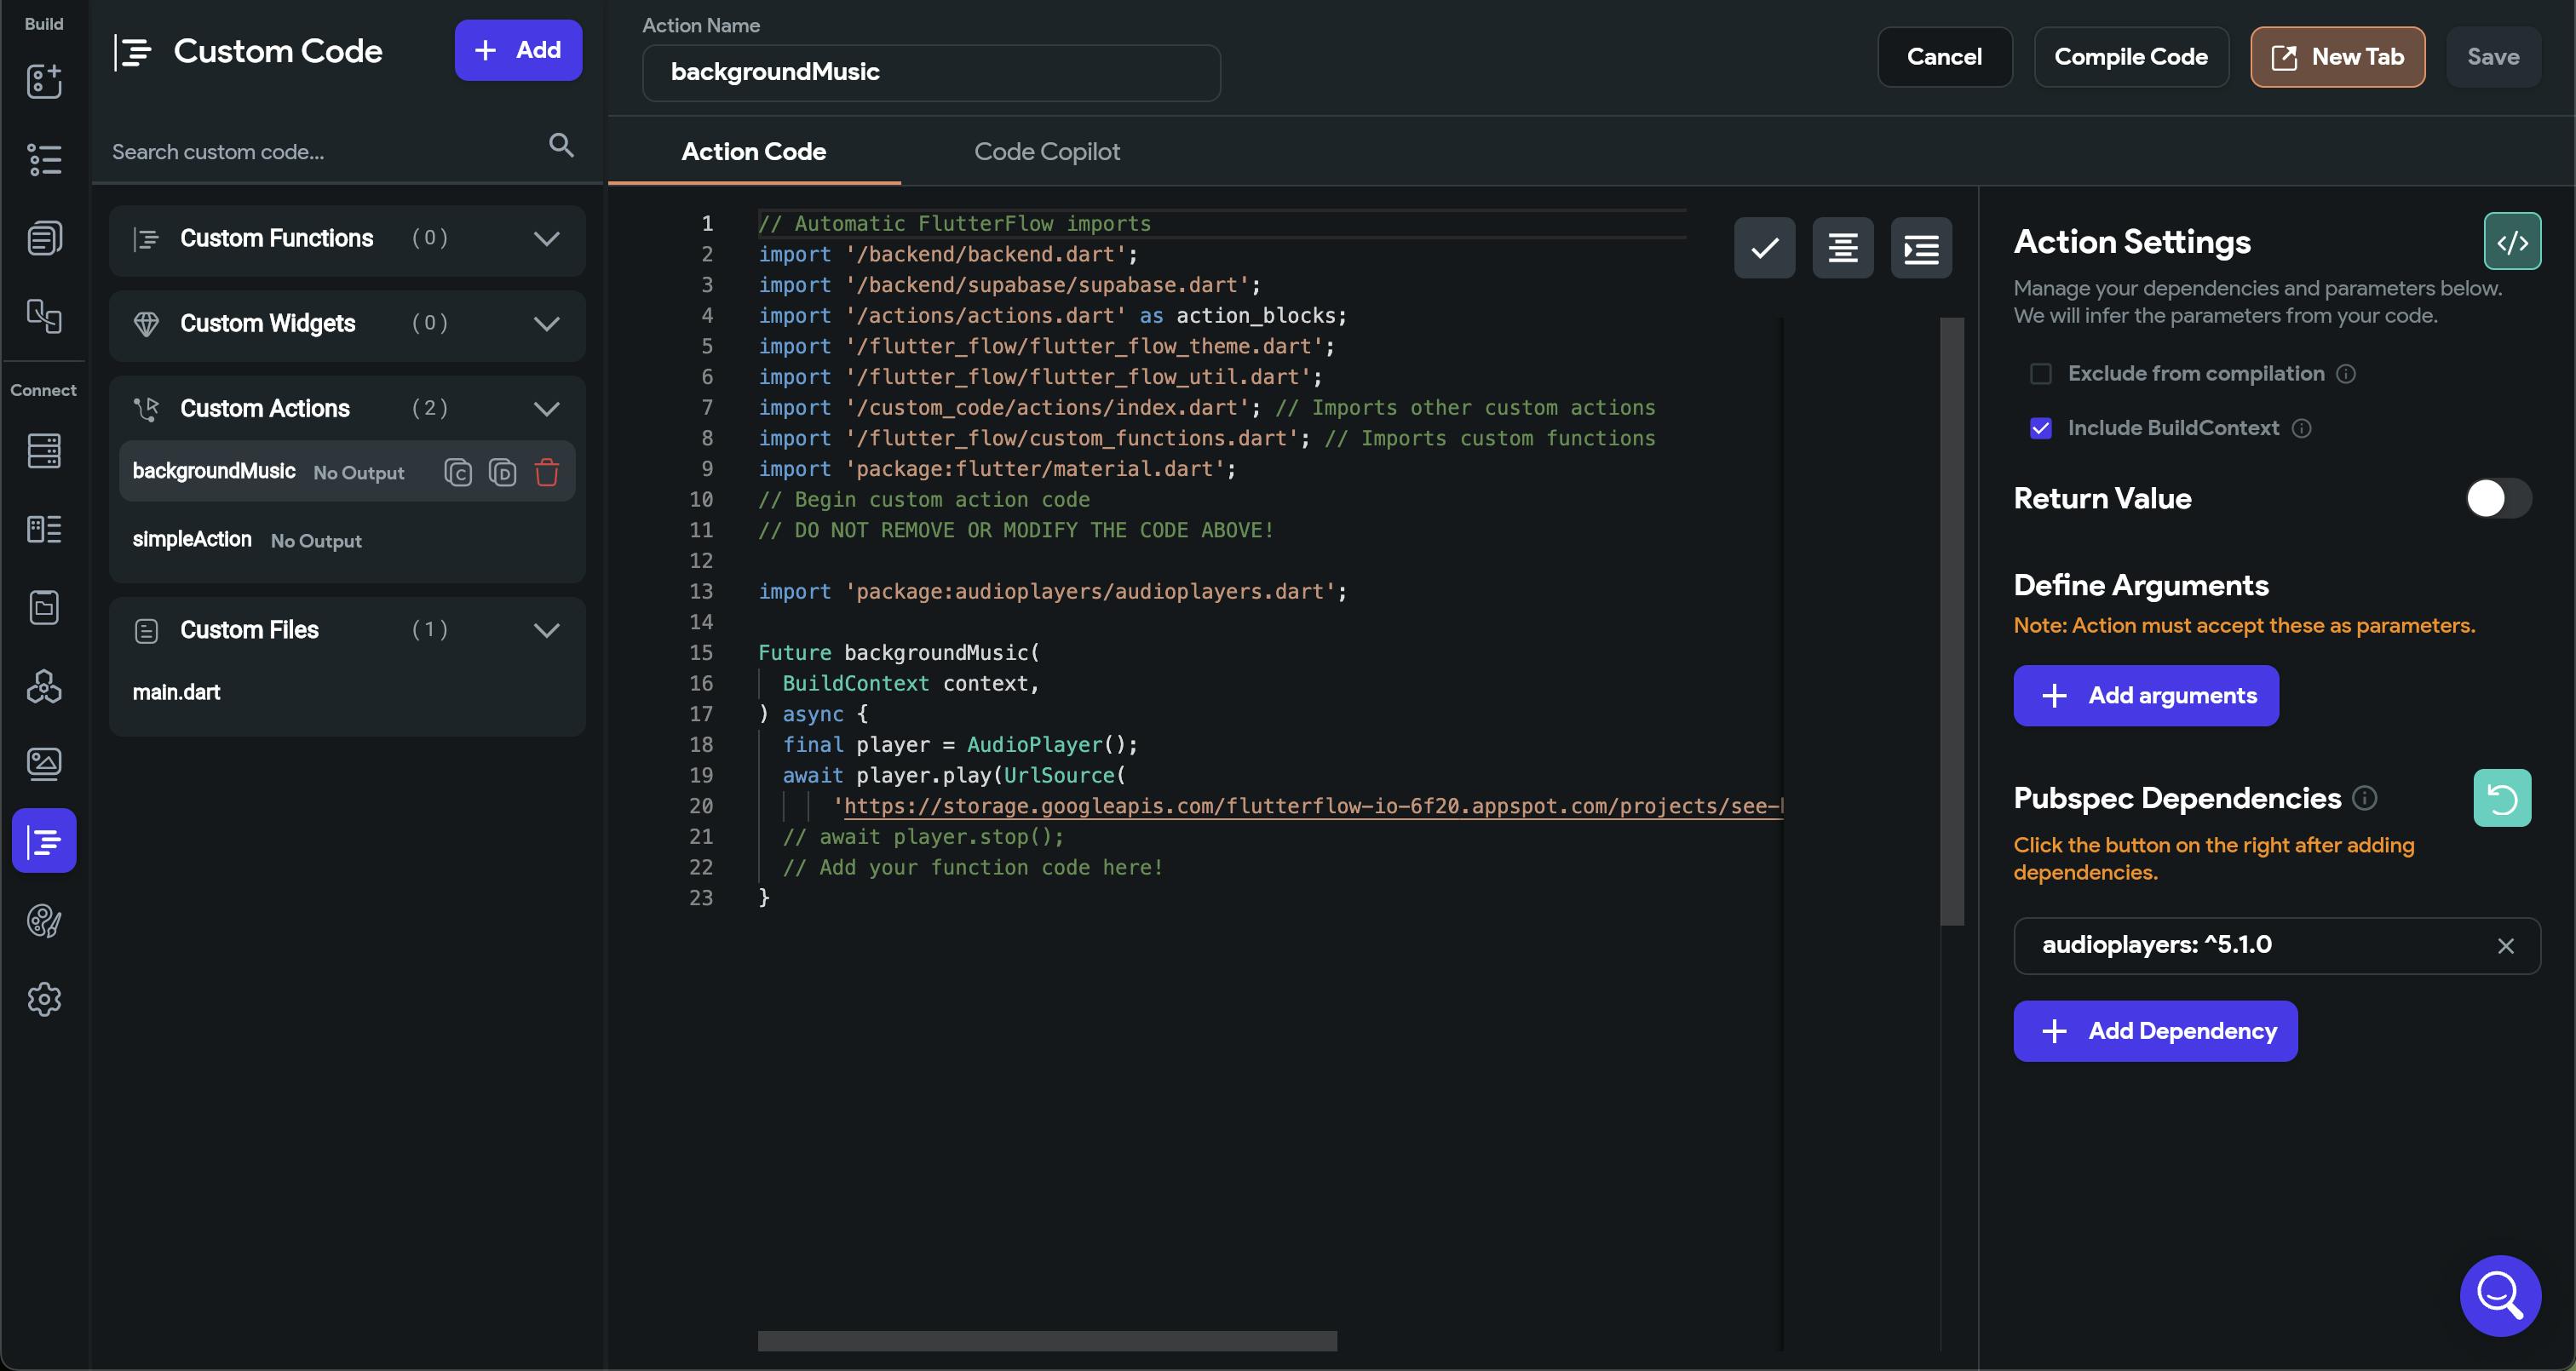Select the simpleAction custom action
Viewport: 2576px width, 1371px height.
pos(192,539)
